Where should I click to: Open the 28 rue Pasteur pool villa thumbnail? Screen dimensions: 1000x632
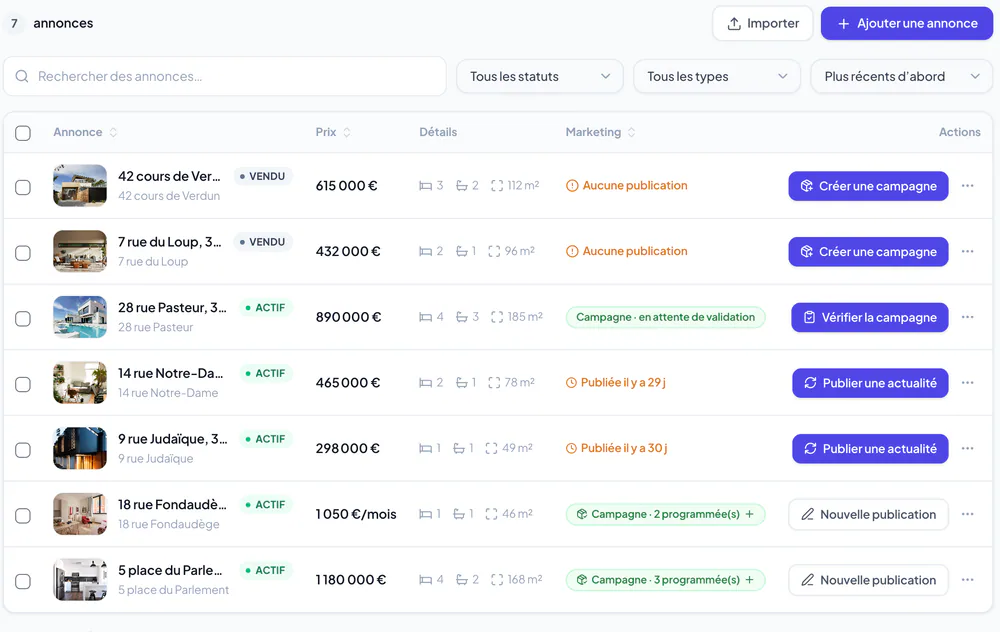(x=80, y=317)
